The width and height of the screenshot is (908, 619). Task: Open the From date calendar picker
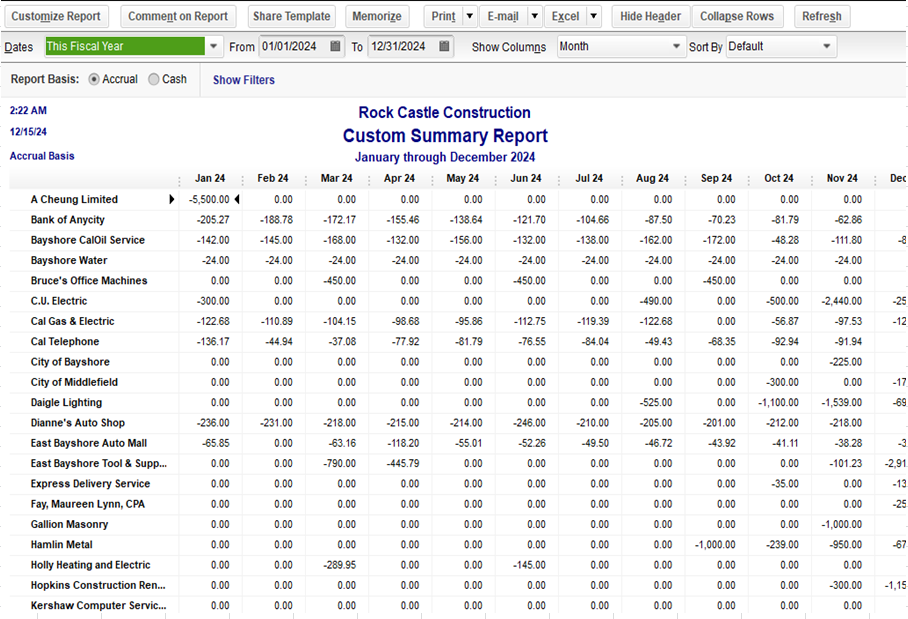tap(335, 47)
